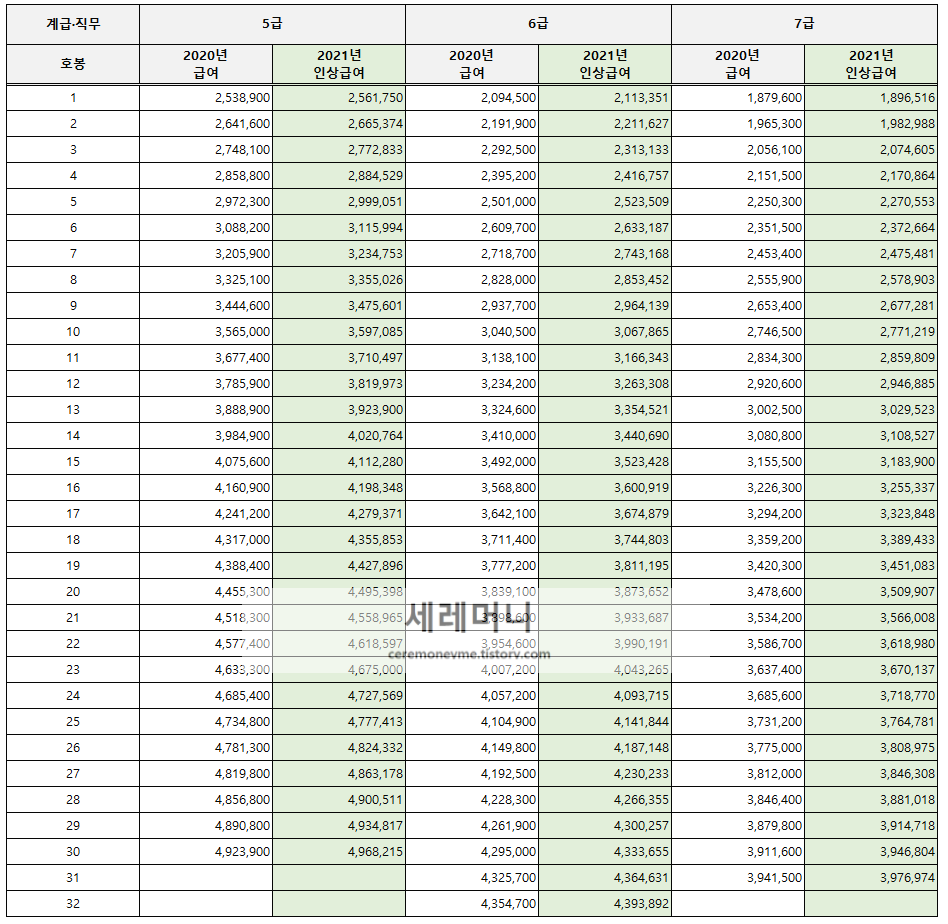Viewport: 948px width, 924px height.
Task: Select cell 4,727,569 in row 24
Action: pos(339,696)
